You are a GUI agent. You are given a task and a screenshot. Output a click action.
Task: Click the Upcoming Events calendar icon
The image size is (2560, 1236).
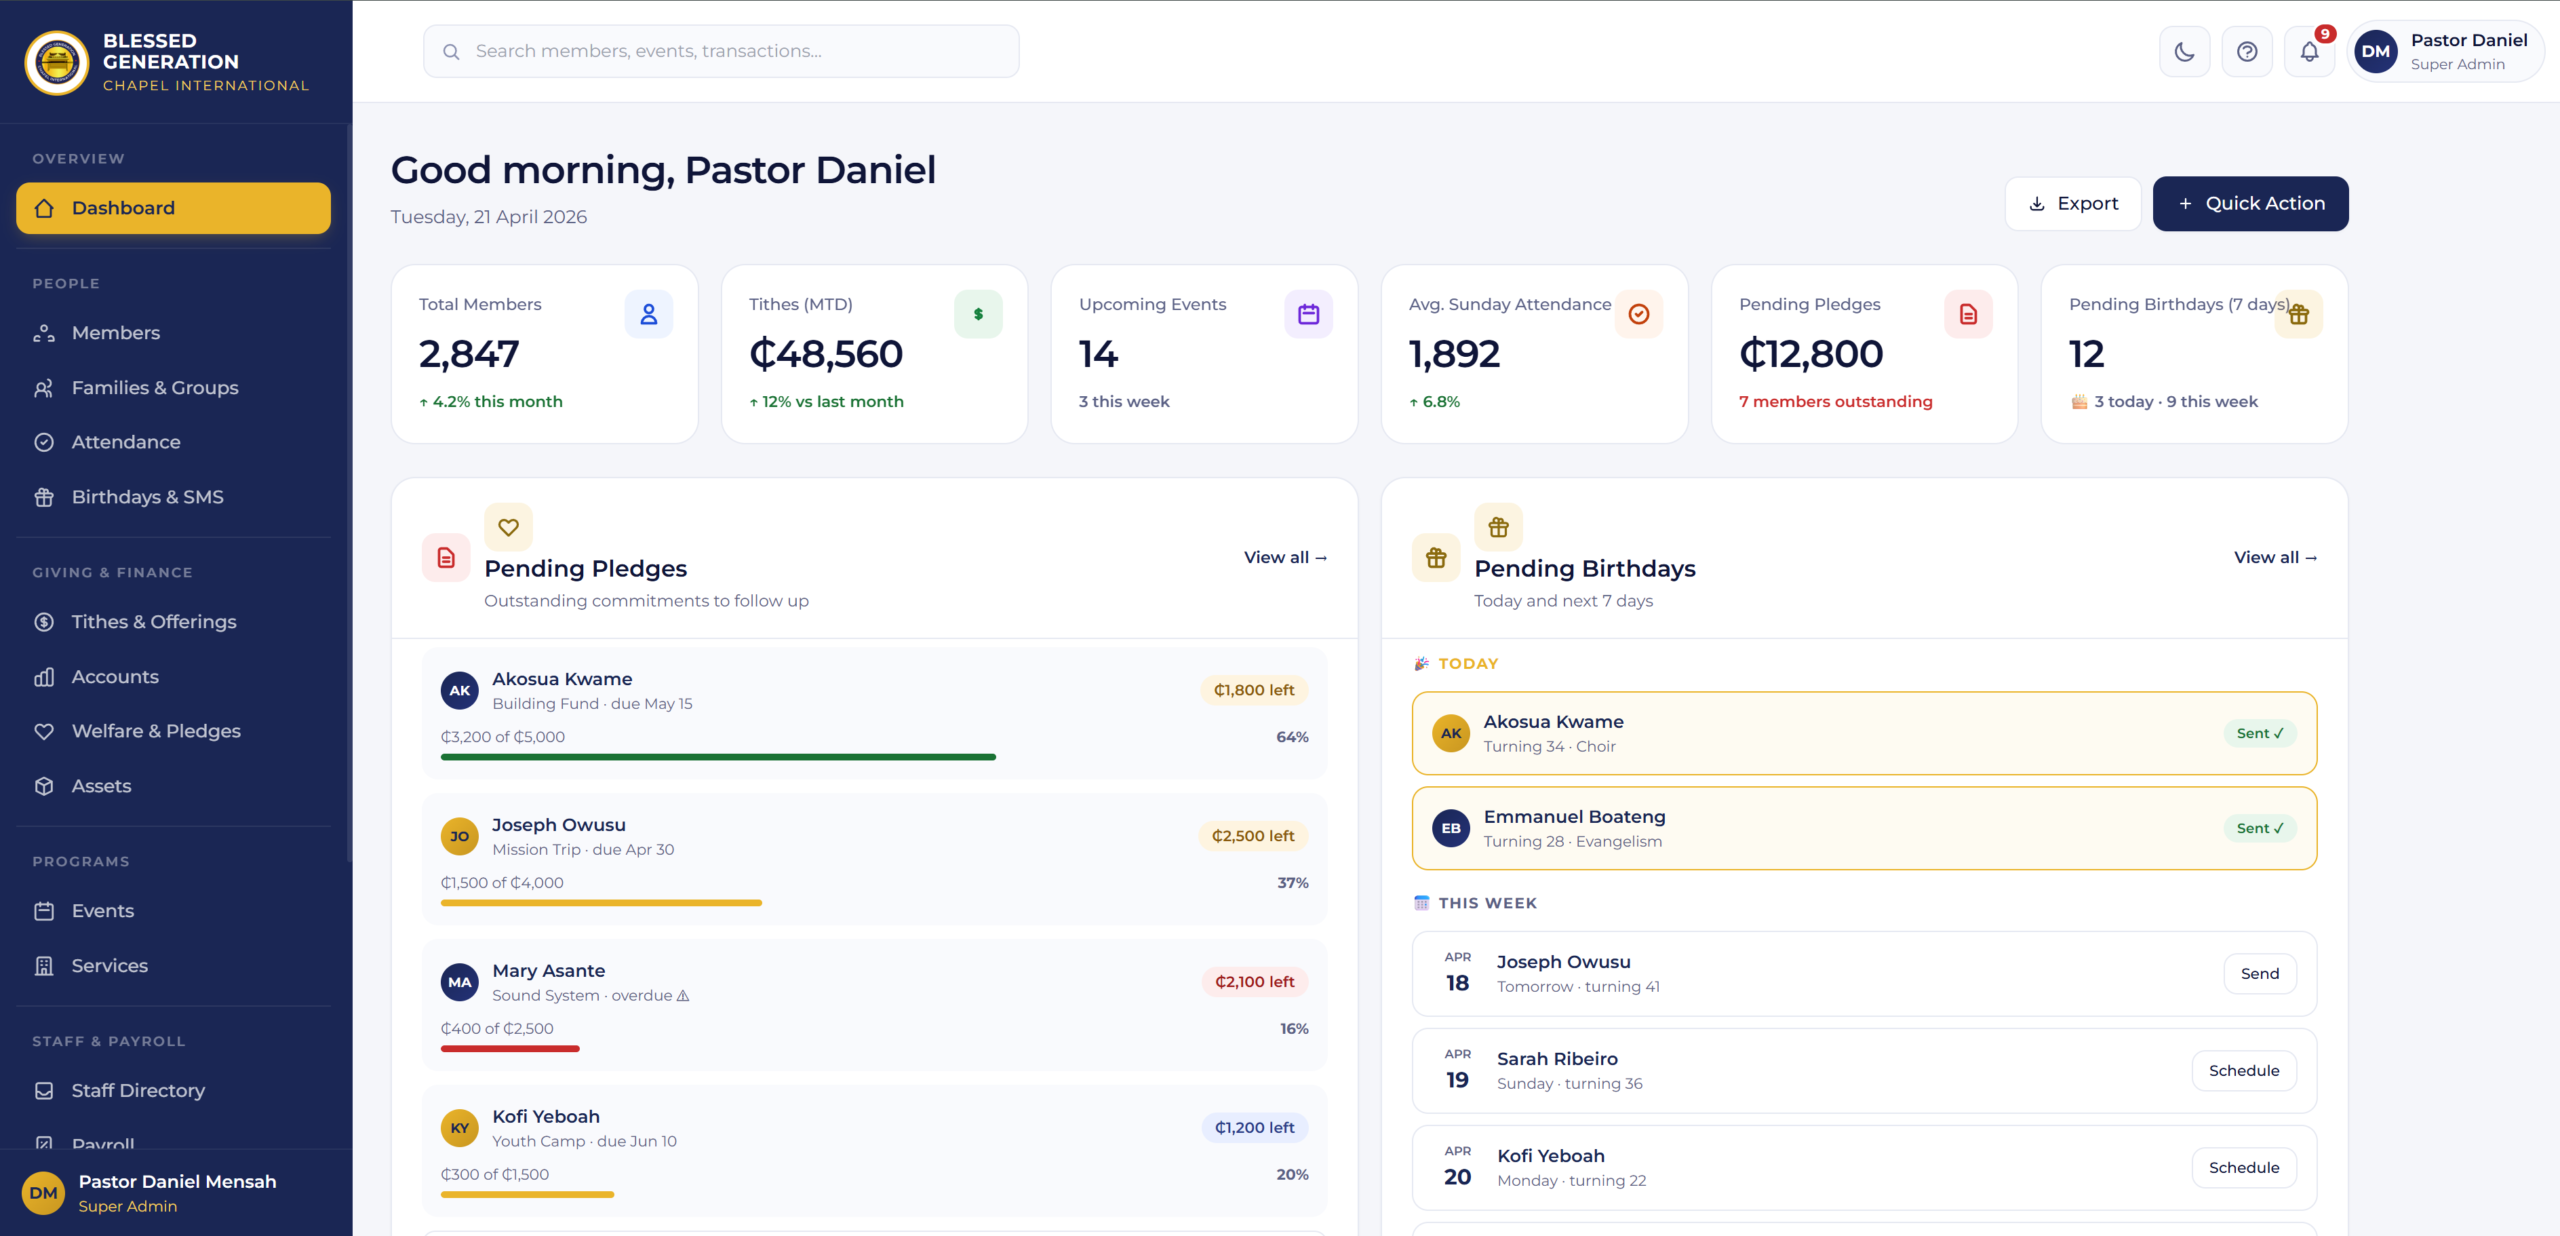tap(1308, 314)
